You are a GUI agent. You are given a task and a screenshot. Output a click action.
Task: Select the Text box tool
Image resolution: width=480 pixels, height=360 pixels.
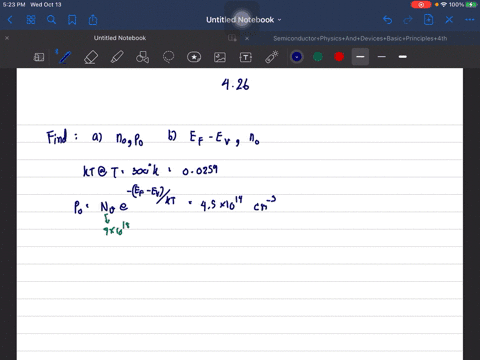(x=246, y=57)
